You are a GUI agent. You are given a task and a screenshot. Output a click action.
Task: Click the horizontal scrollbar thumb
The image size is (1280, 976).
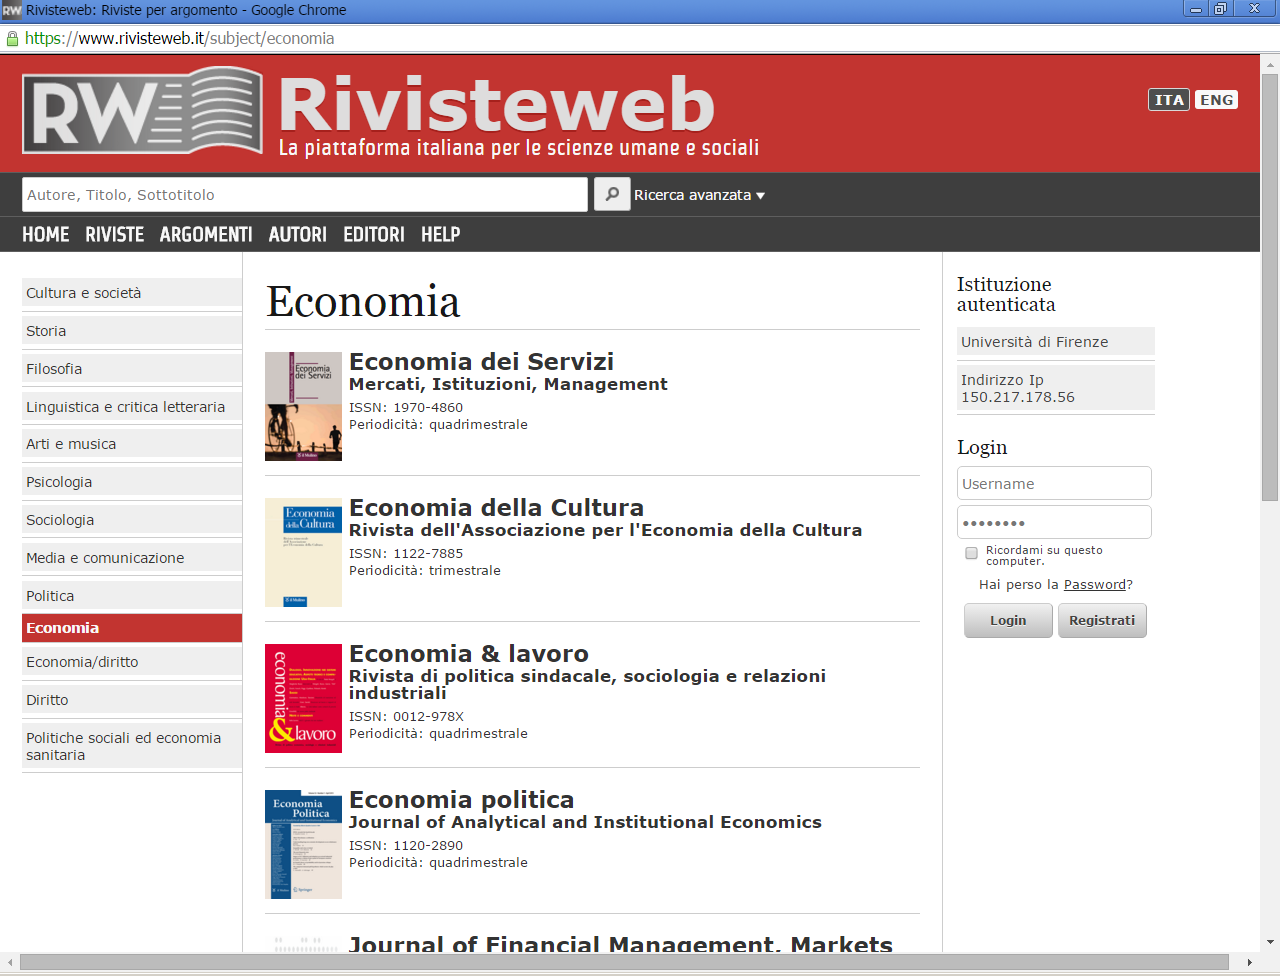pos(624,962)
